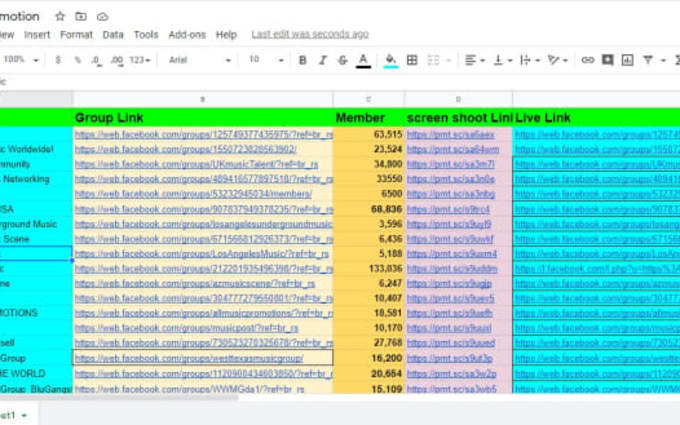
Task: Open zoom level dropdown
Action: point(21,60)
